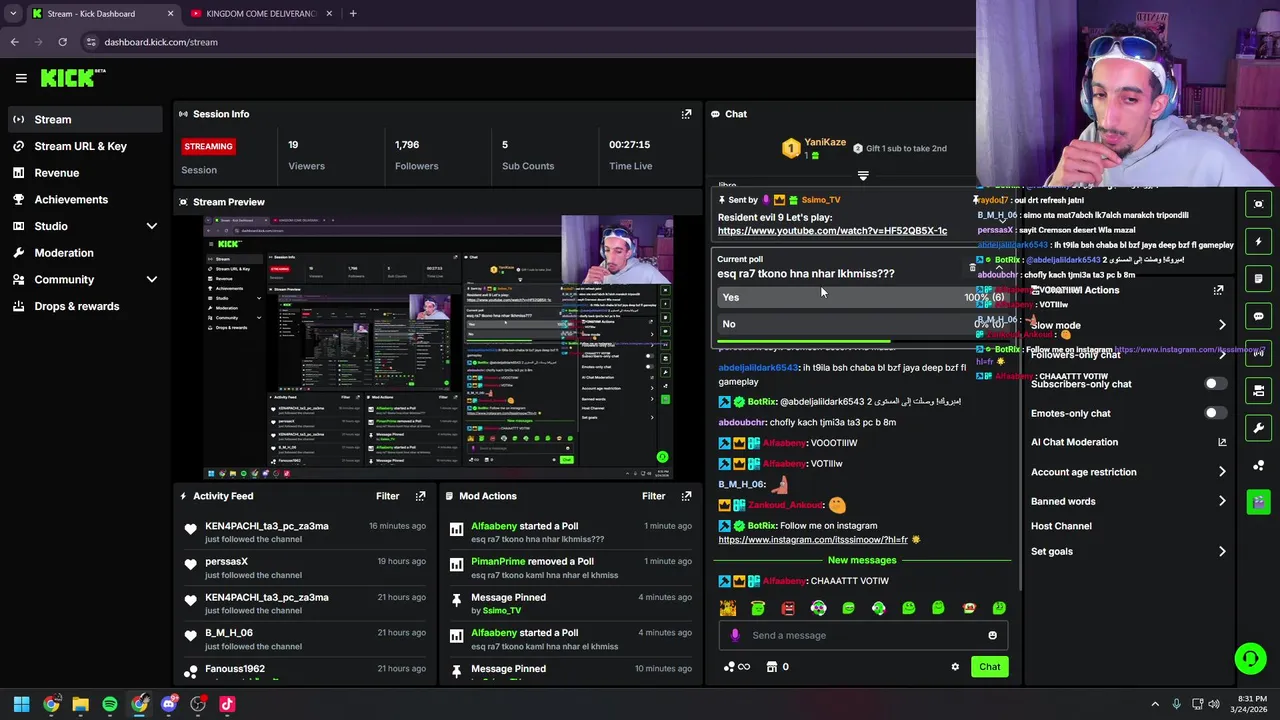This screenshot has width=1280, height=720.
Task: Open AI Chat Moderation
Action: (1128, 442)
